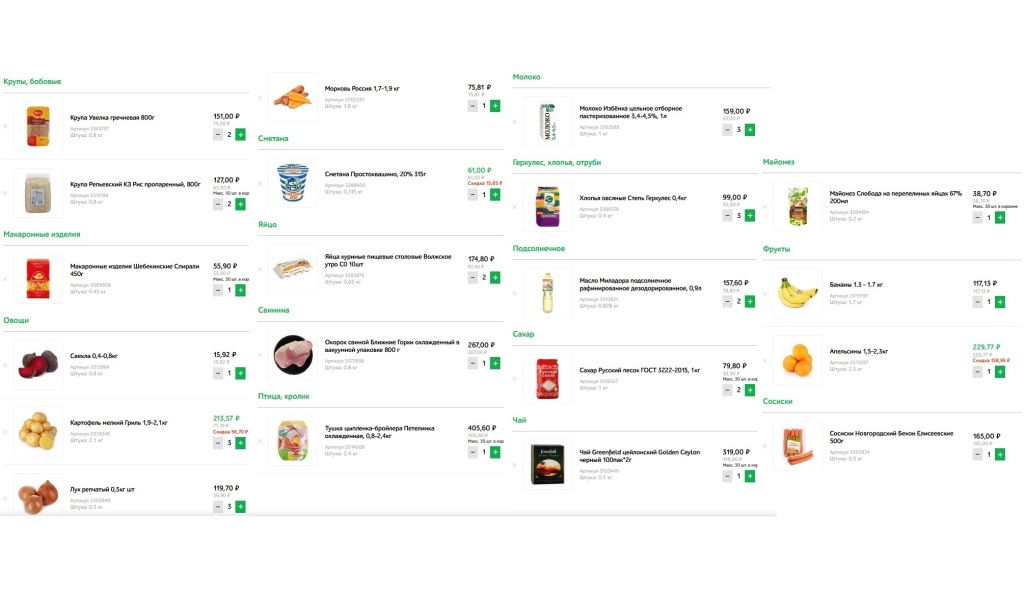
Task: Click Майонез category heading
Action: coord(778,162)
